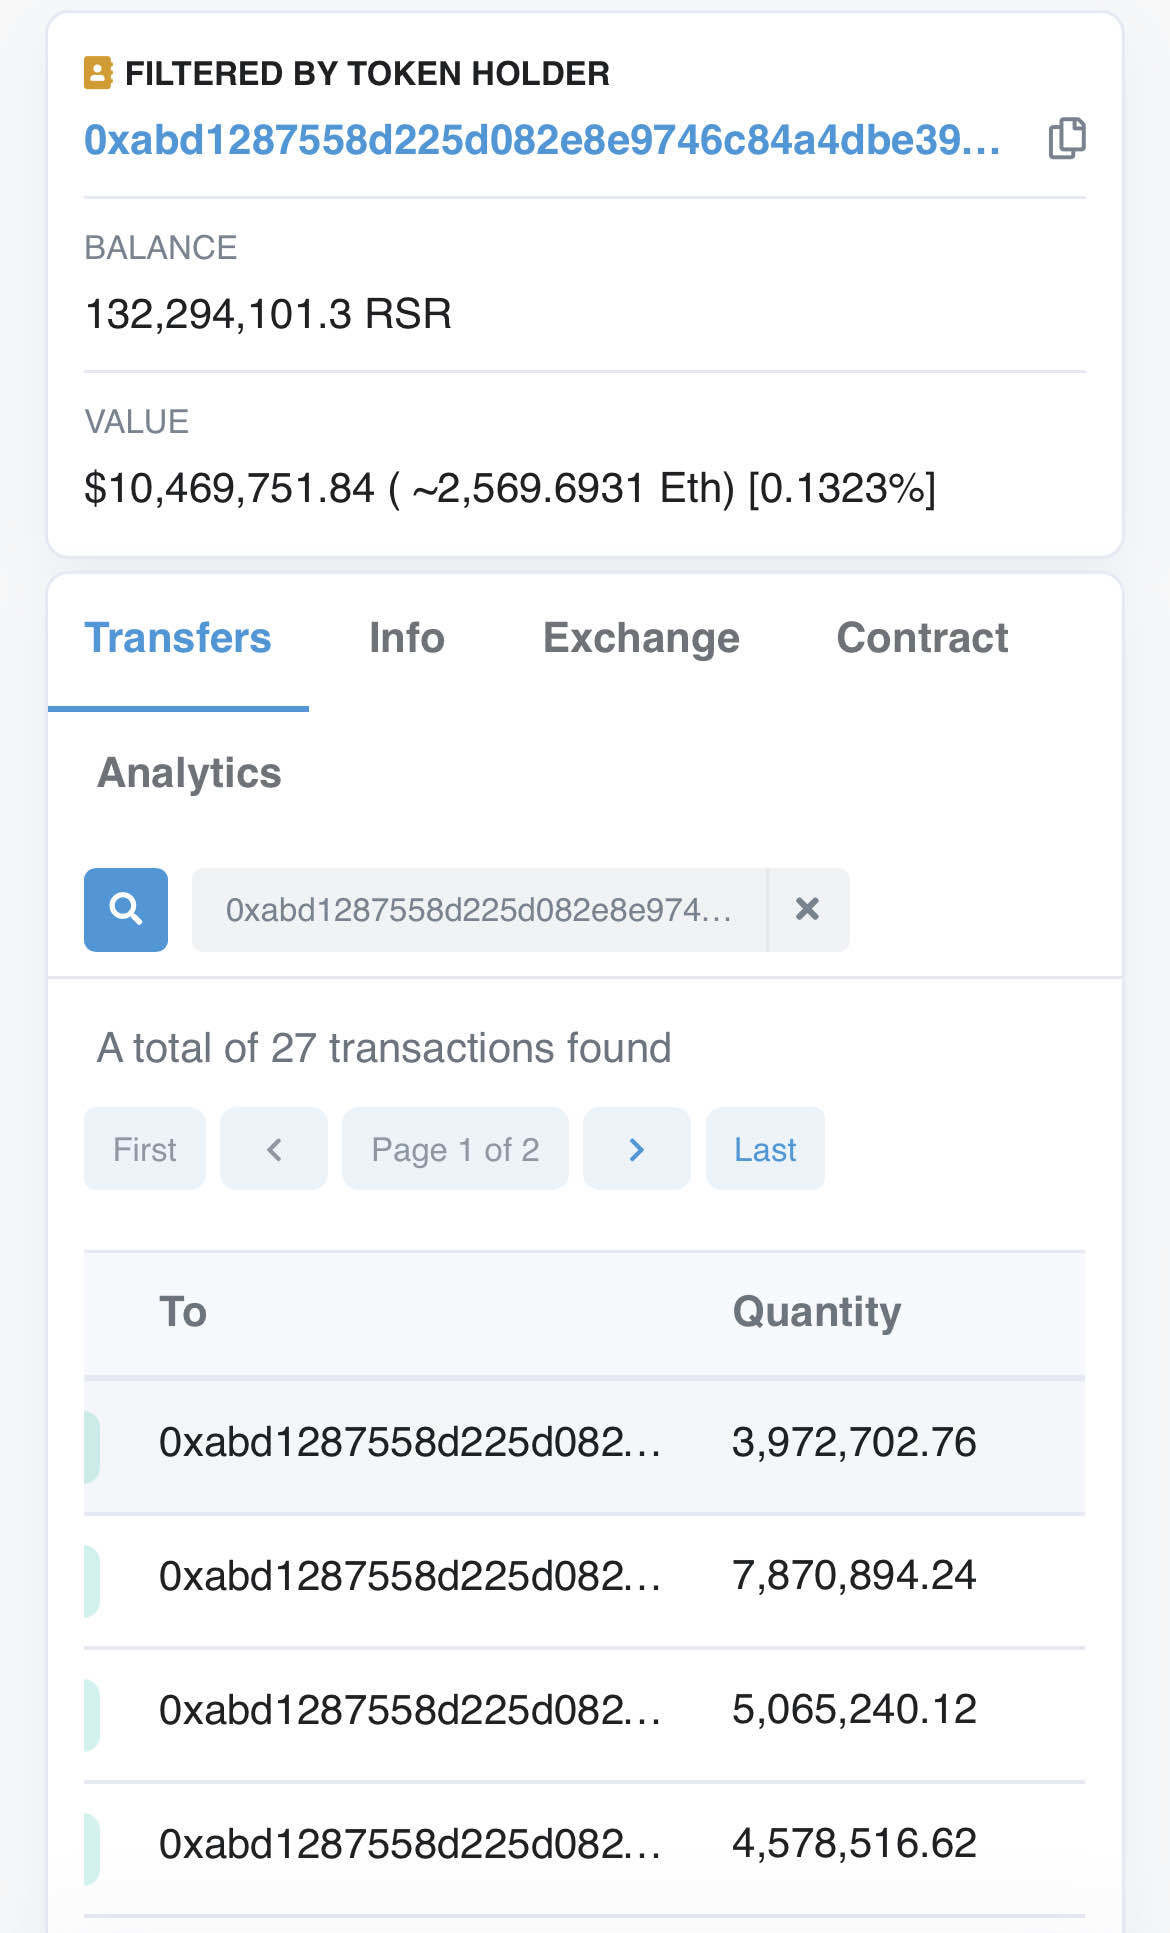Click the First page button
Image resolution: width=1170 pixels, height=1933 pixels.
[x=145, y=1149]
